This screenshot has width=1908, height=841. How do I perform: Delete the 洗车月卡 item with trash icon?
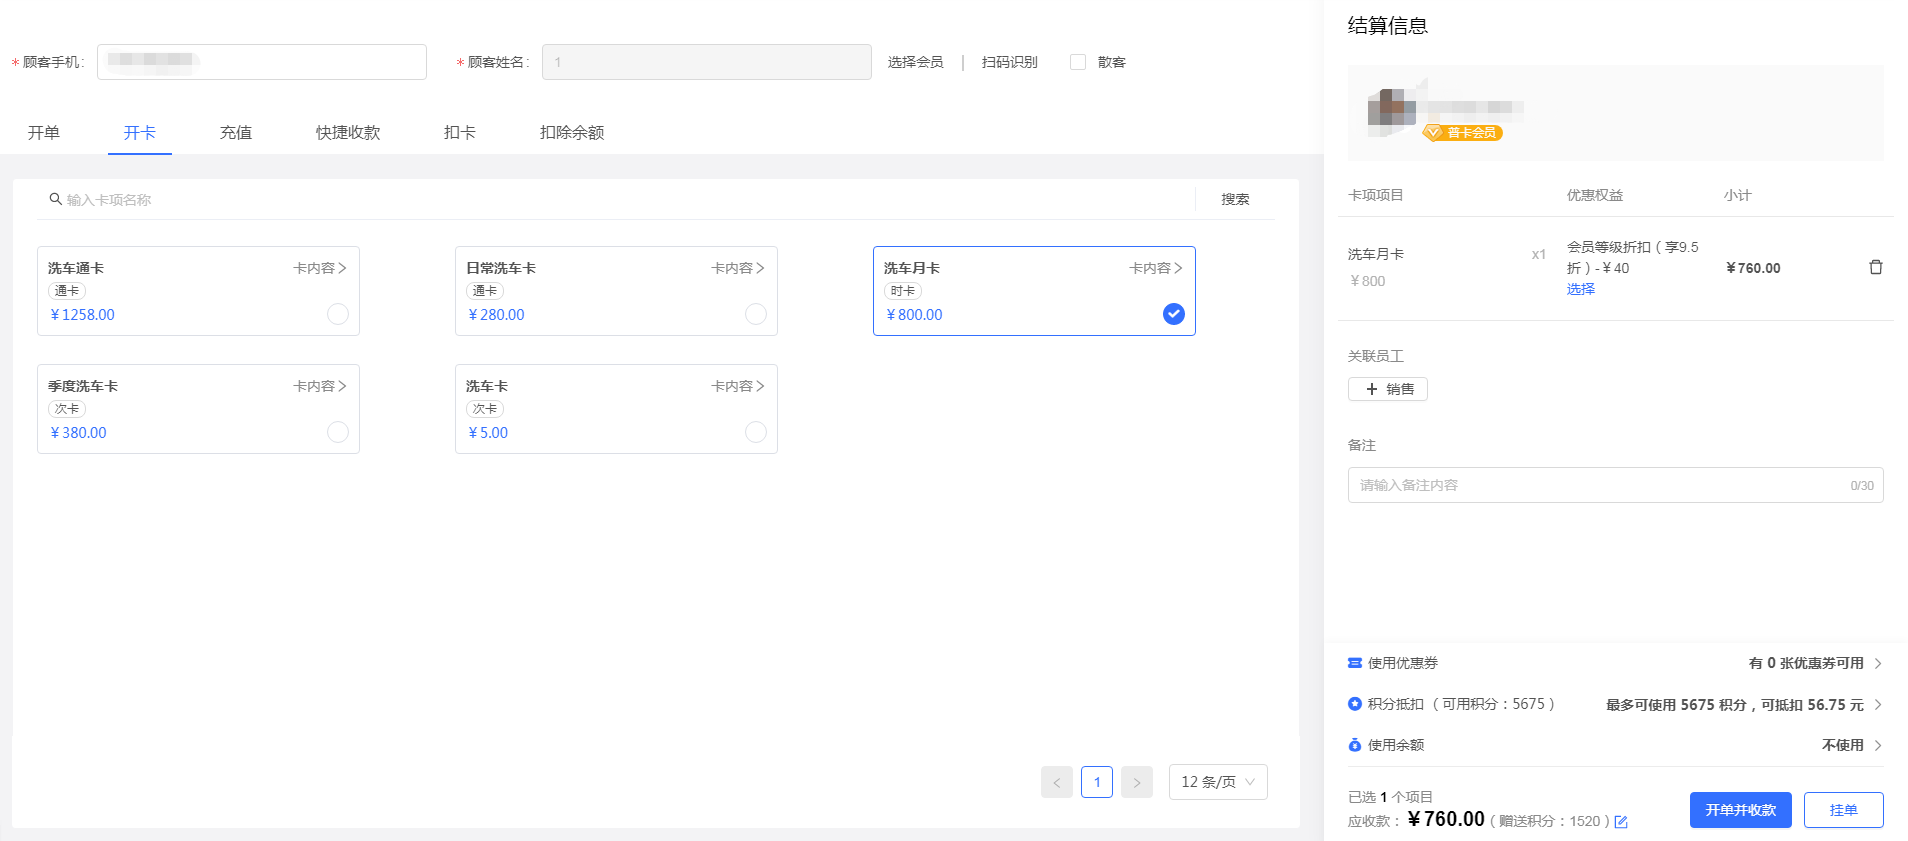click(x=1876, y=267)
